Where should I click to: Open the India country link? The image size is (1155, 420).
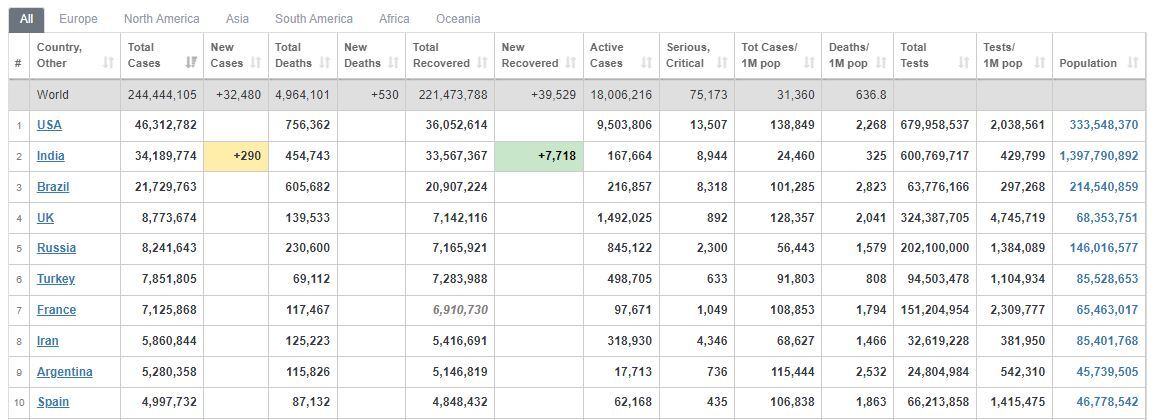(51, 156)
